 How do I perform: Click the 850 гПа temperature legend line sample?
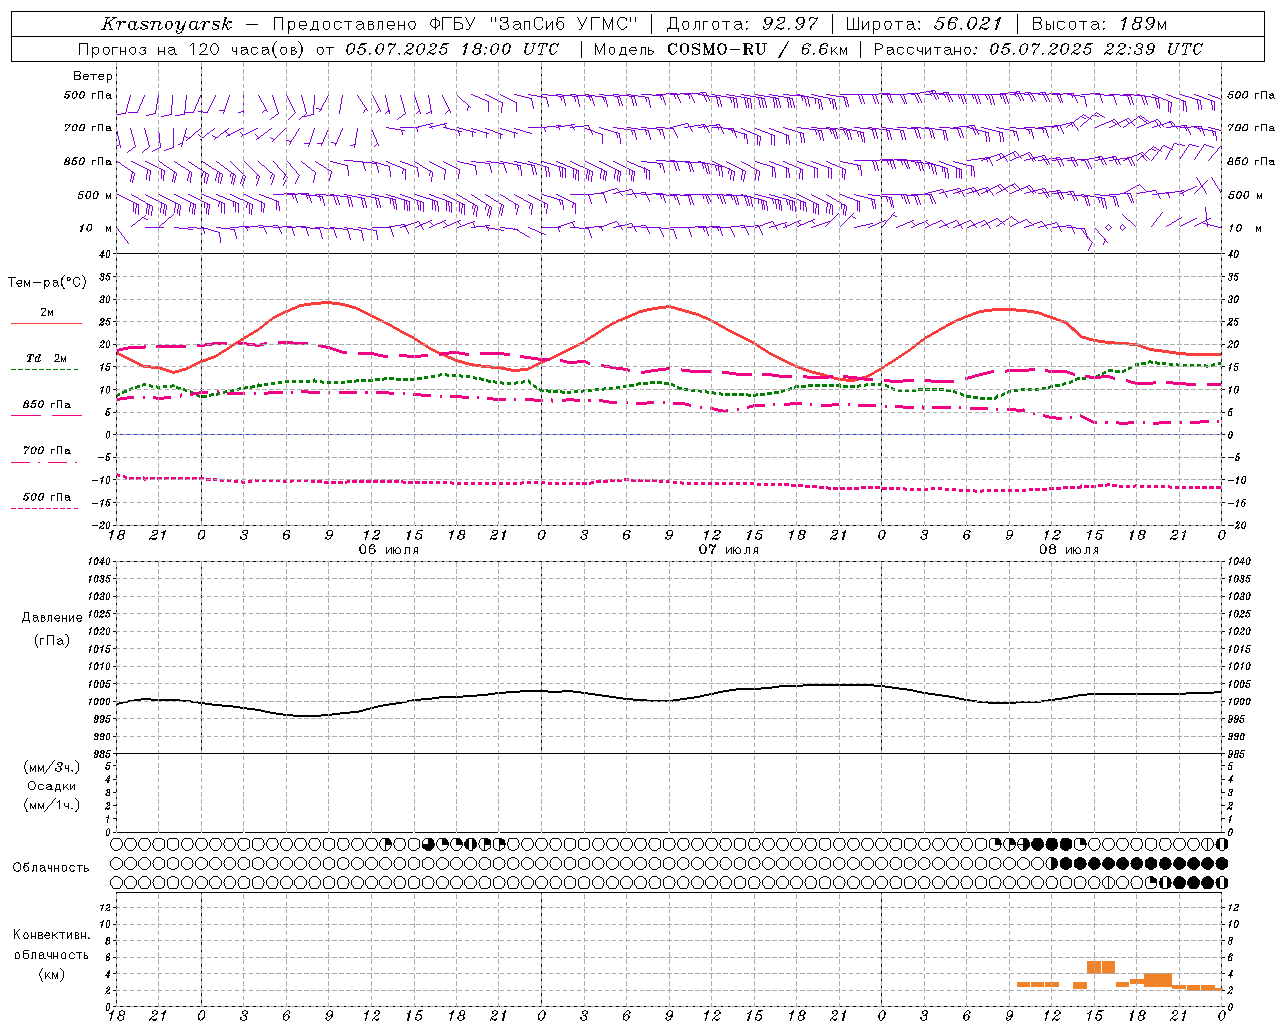46,416
